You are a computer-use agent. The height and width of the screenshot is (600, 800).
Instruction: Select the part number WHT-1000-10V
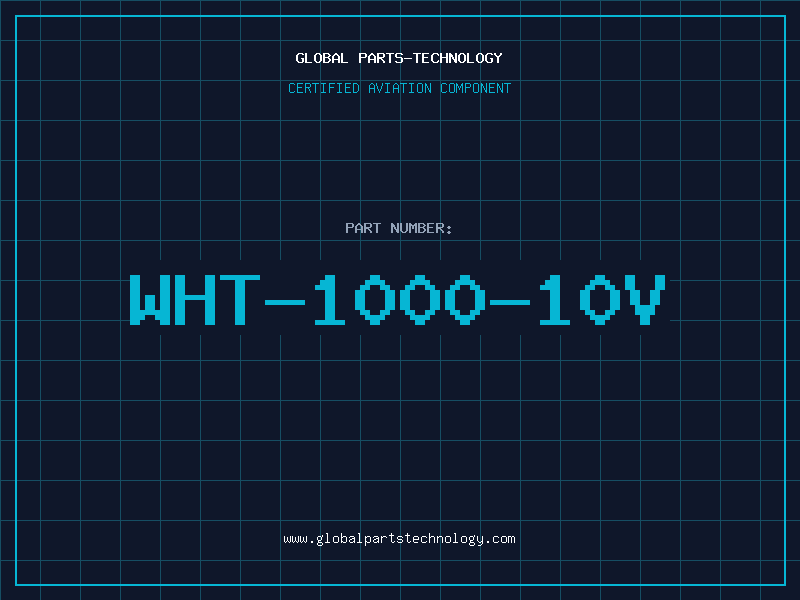coord(398,299)
